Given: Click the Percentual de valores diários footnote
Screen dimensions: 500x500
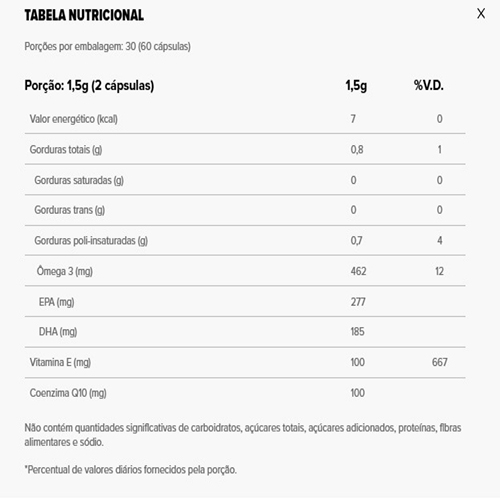Looking at the screenshot, I should (130, 470).
